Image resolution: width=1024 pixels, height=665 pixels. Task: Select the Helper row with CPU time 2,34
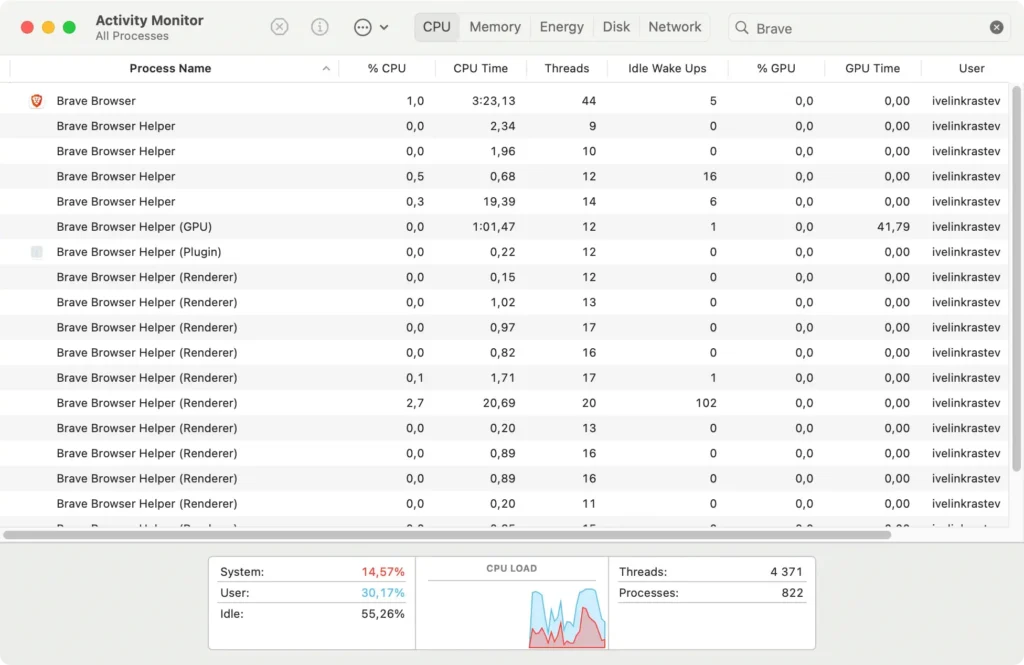coord(504,126)
